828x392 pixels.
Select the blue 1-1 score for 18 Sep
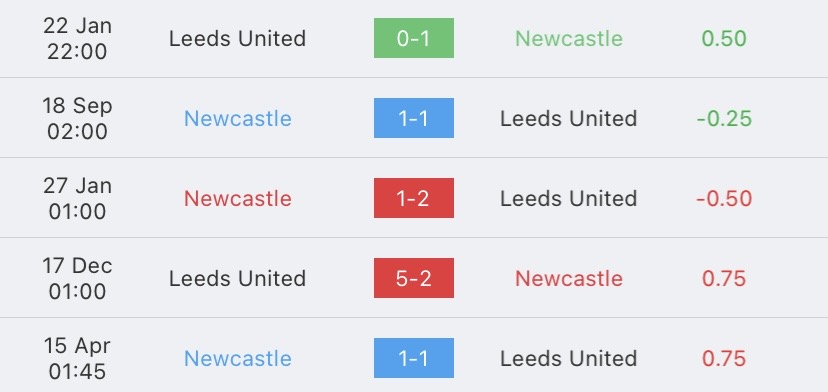coord(413,118)
